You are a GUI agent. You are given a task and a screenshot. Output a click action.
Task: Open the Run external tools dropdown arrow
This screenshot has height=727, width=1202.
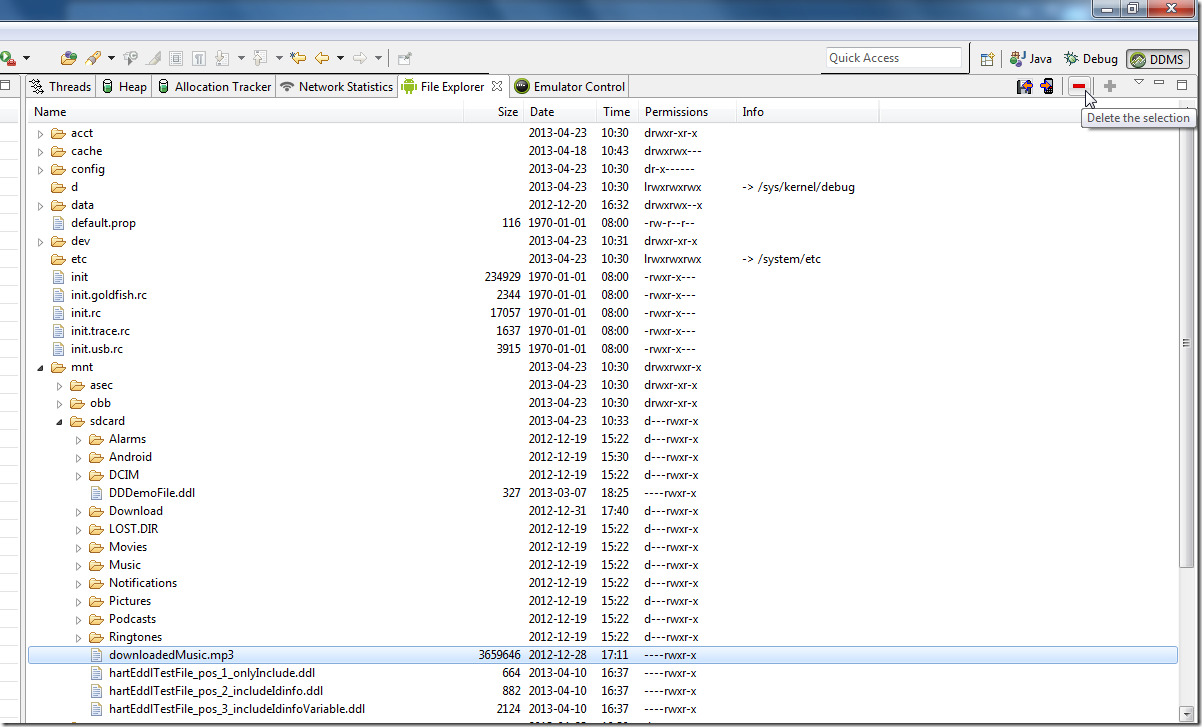[25, 58]
